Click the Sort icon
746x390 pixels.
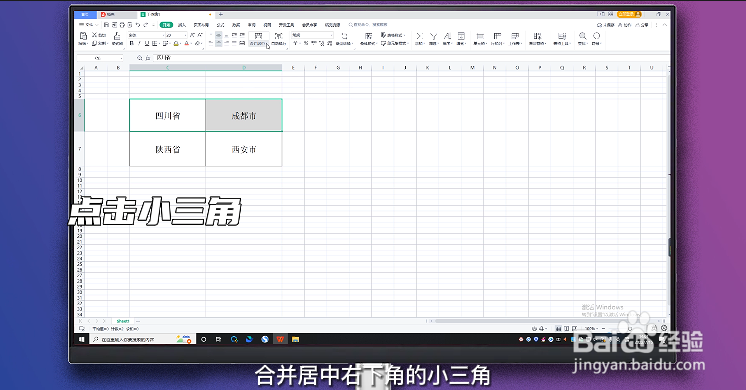point(447,36)
